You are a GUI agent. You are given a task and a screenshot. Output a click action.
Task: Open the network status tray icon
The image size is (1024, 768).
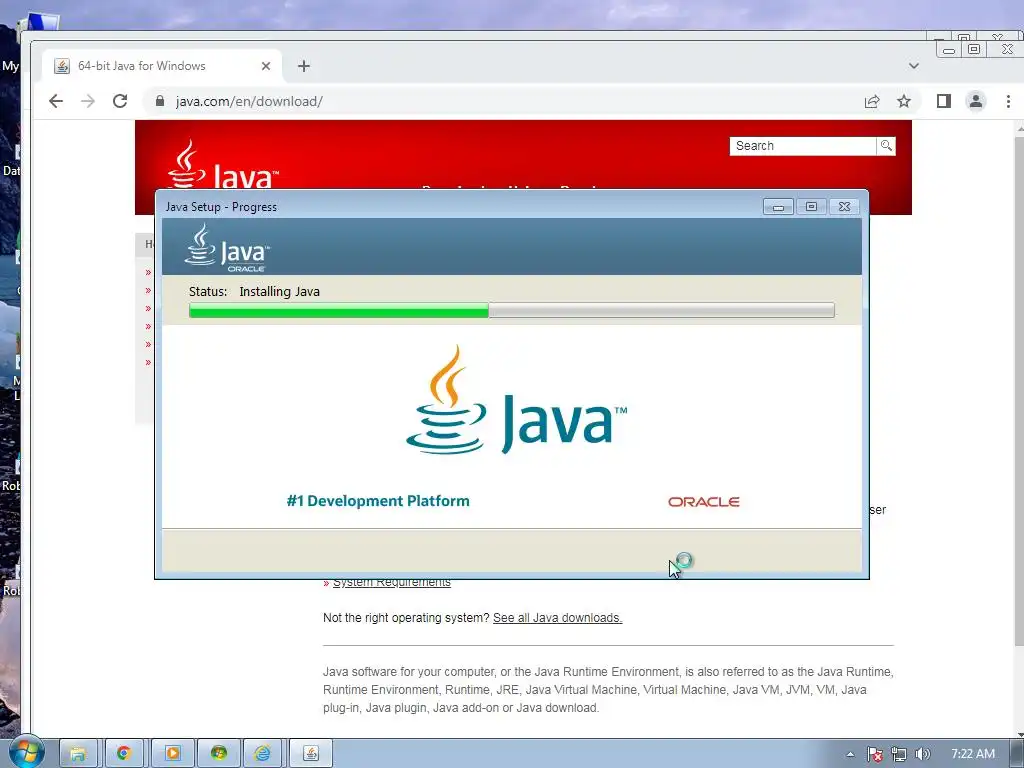tap(899, 754)
